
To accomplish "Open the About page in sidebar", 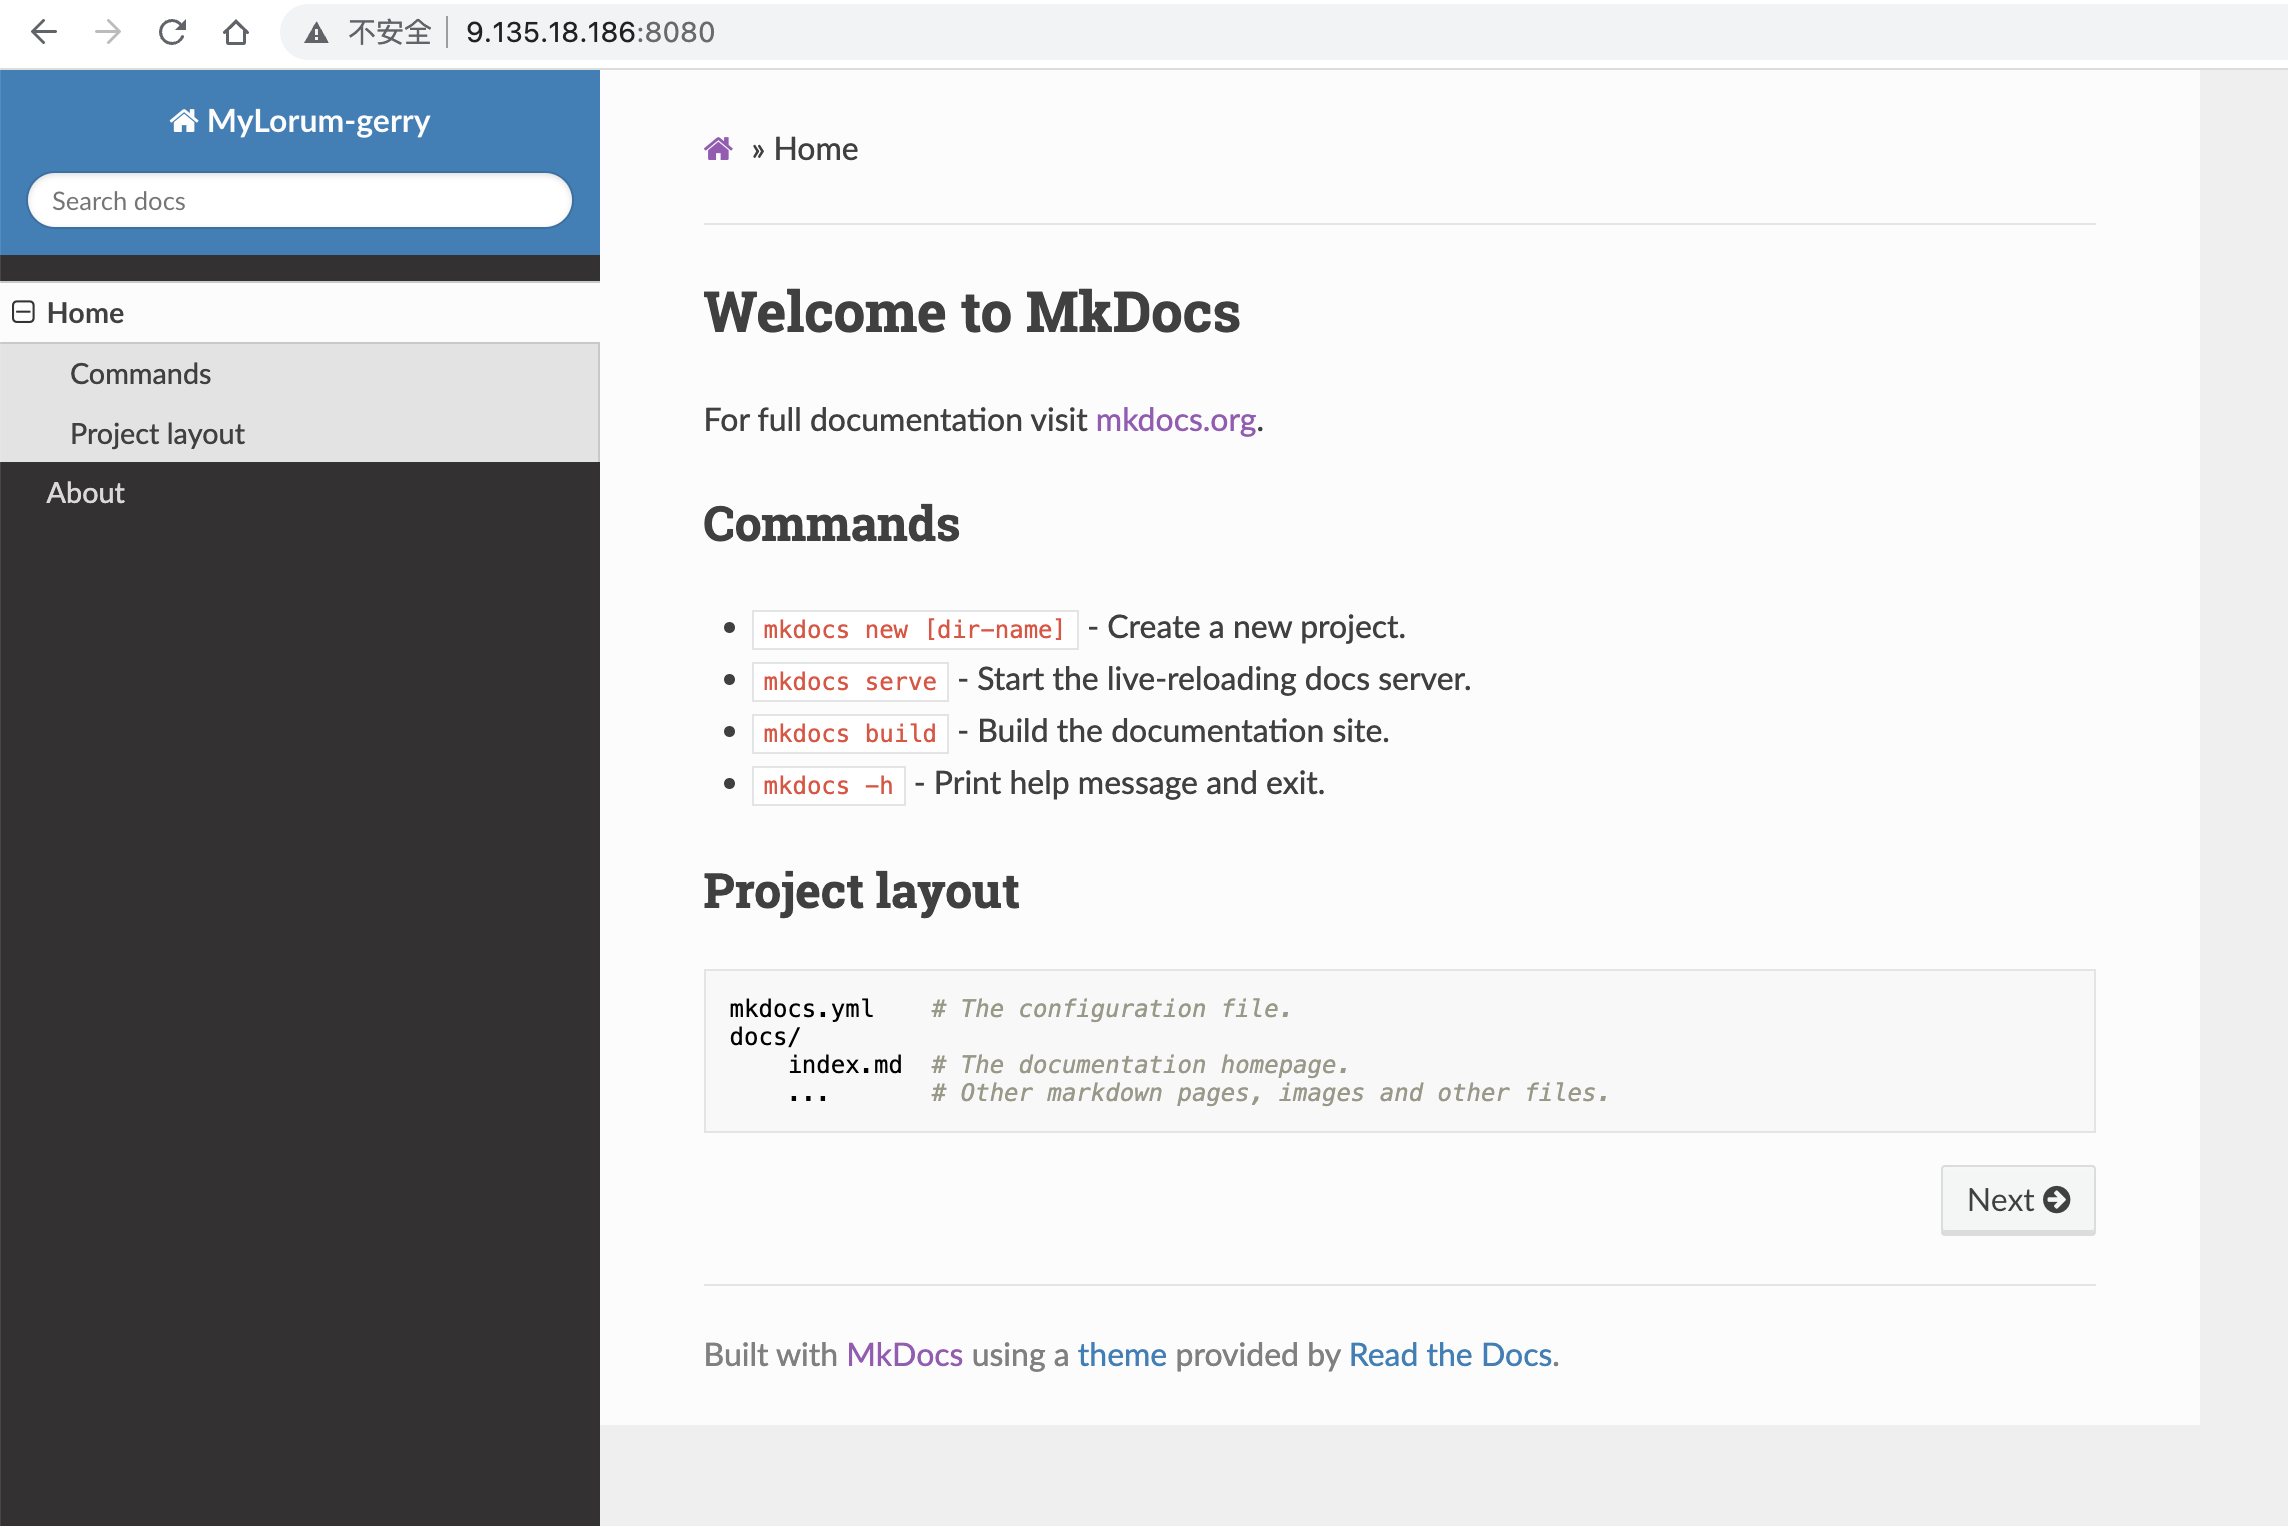I will (85, 493).
